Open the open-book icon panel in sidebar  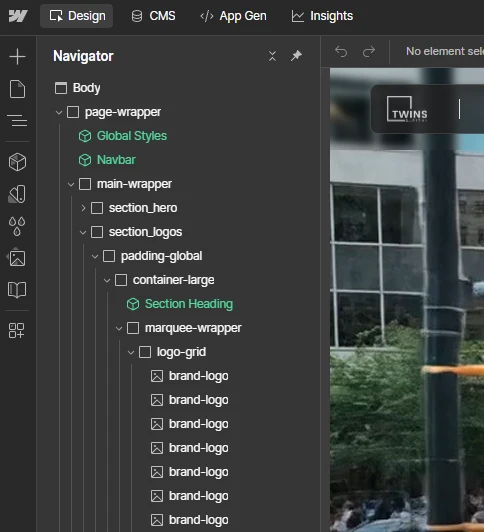pos(17,290)
